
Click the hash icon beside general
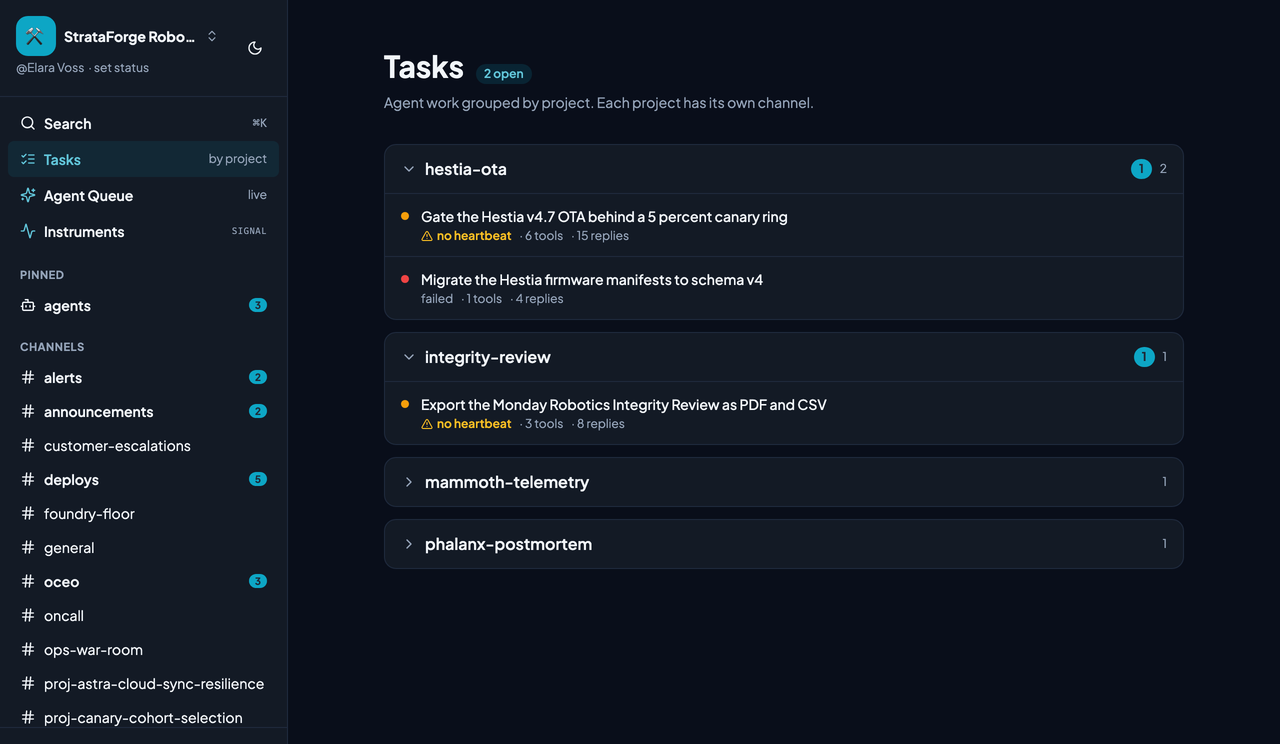[x=28, y=548]
